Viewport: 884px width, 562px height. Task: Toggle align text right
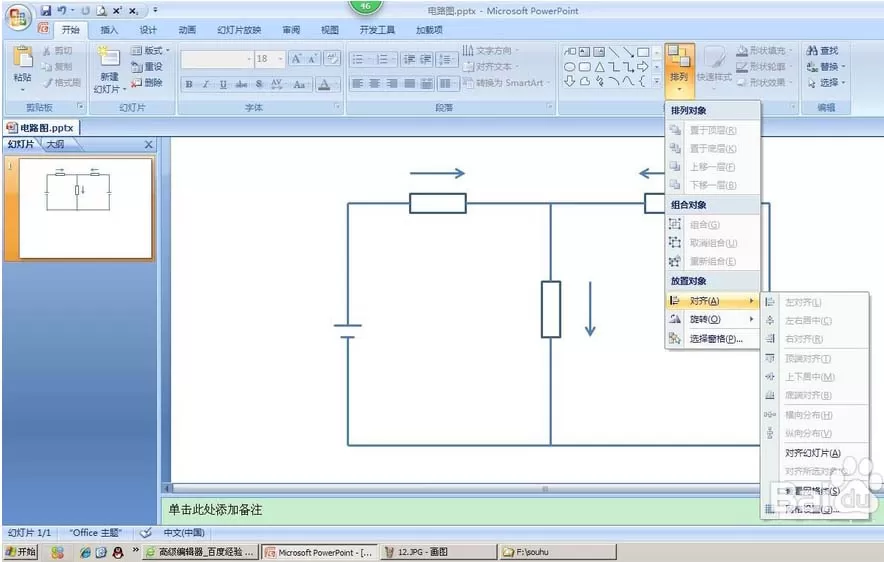[x=392, y=84]
